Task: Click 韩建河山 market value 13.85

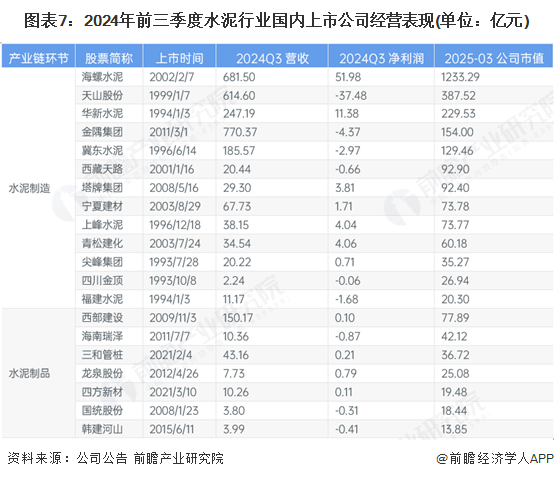Action: point(454,429)
